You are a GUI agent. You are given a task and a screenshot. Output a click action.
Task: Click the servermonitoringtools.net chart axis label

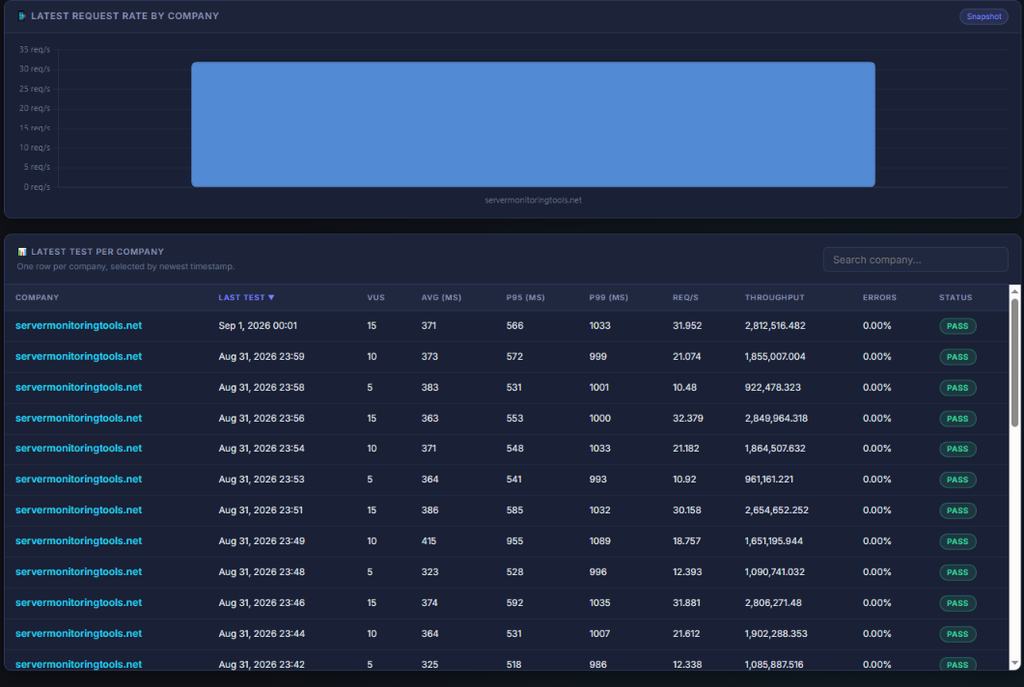pos(533,200)
